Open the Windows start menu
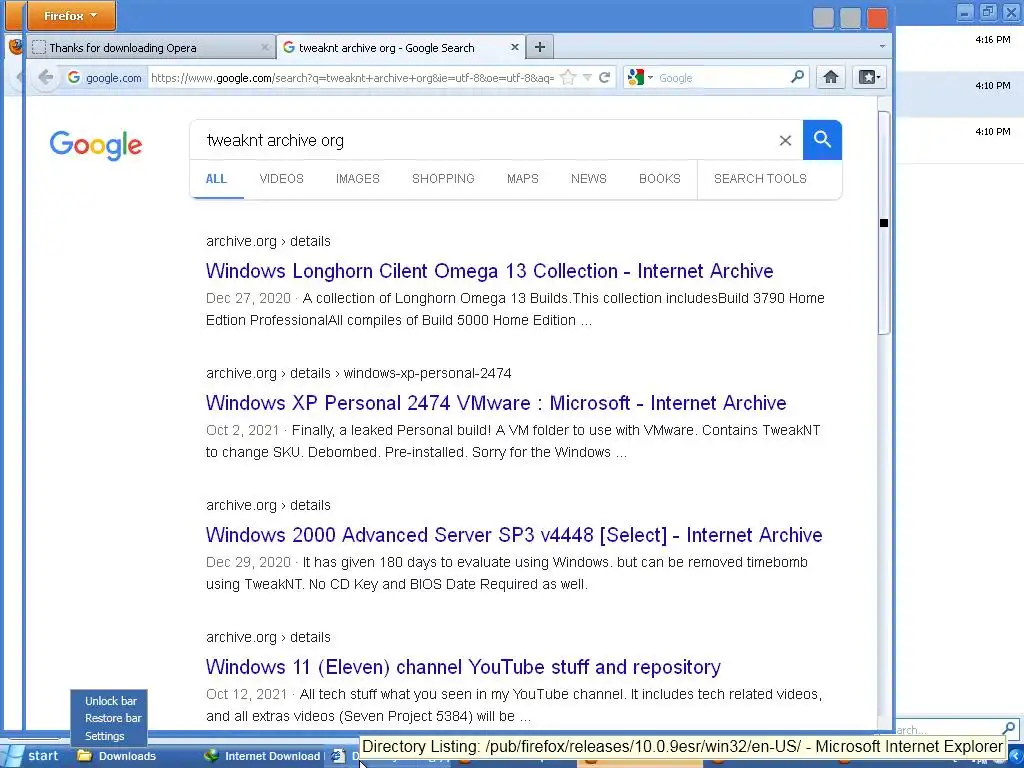The width and height of the screenshot is (1024, 768). (34, 756)
